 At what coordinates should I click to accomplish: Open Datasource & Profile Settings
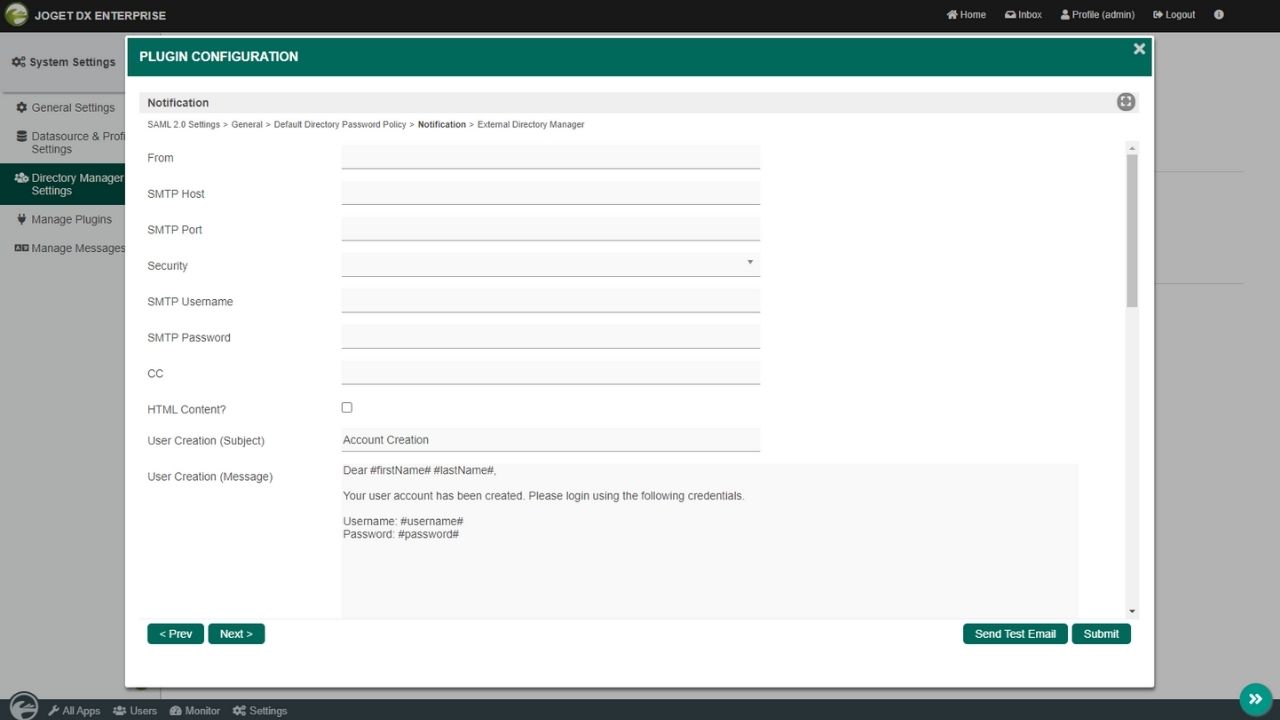point(70,142)
